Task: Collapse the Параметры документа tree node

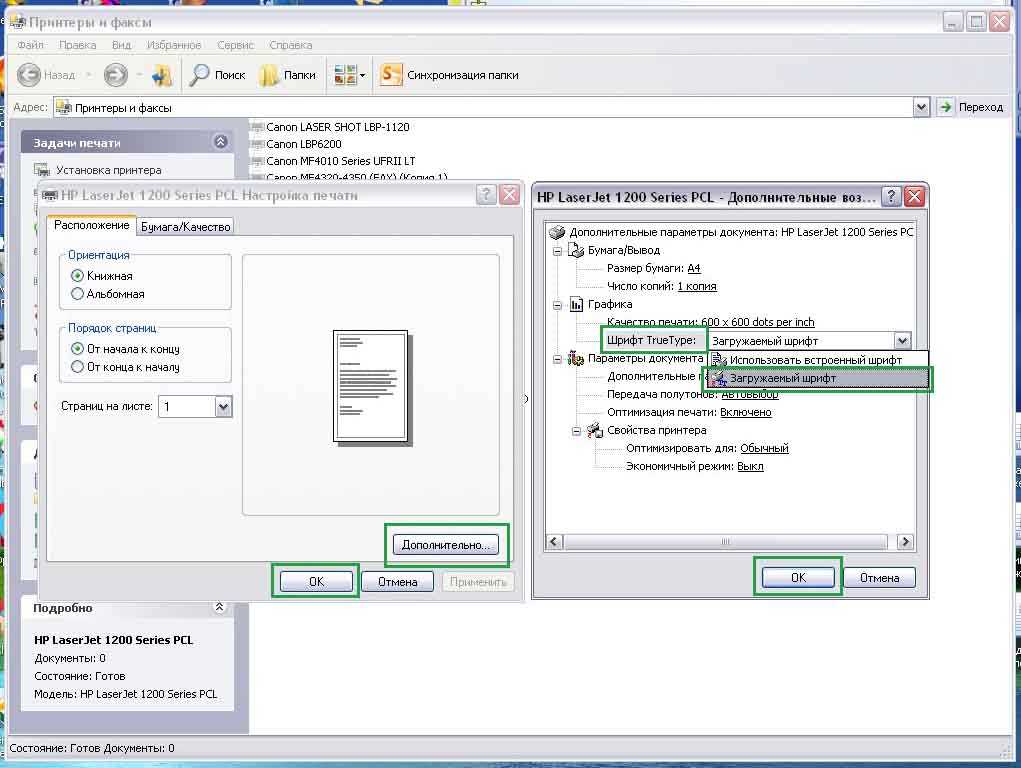Action: 557,359
